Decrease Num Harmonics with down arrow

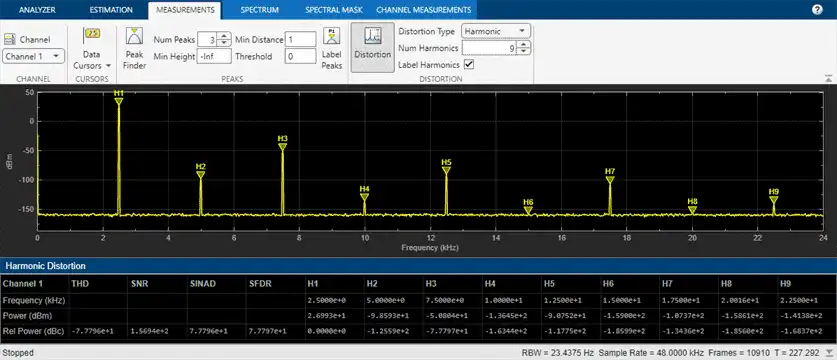click(x=525, y=51)
